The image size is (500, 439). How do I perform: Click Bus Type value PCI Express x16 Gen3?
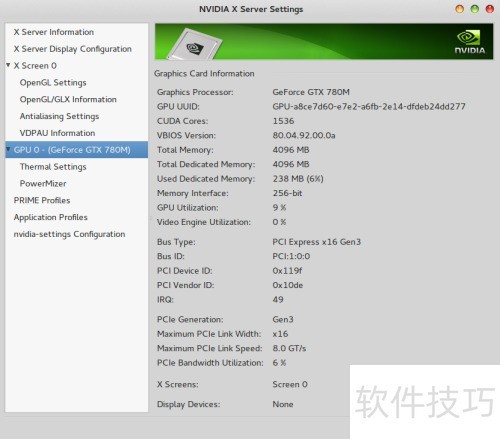point(317,242)
